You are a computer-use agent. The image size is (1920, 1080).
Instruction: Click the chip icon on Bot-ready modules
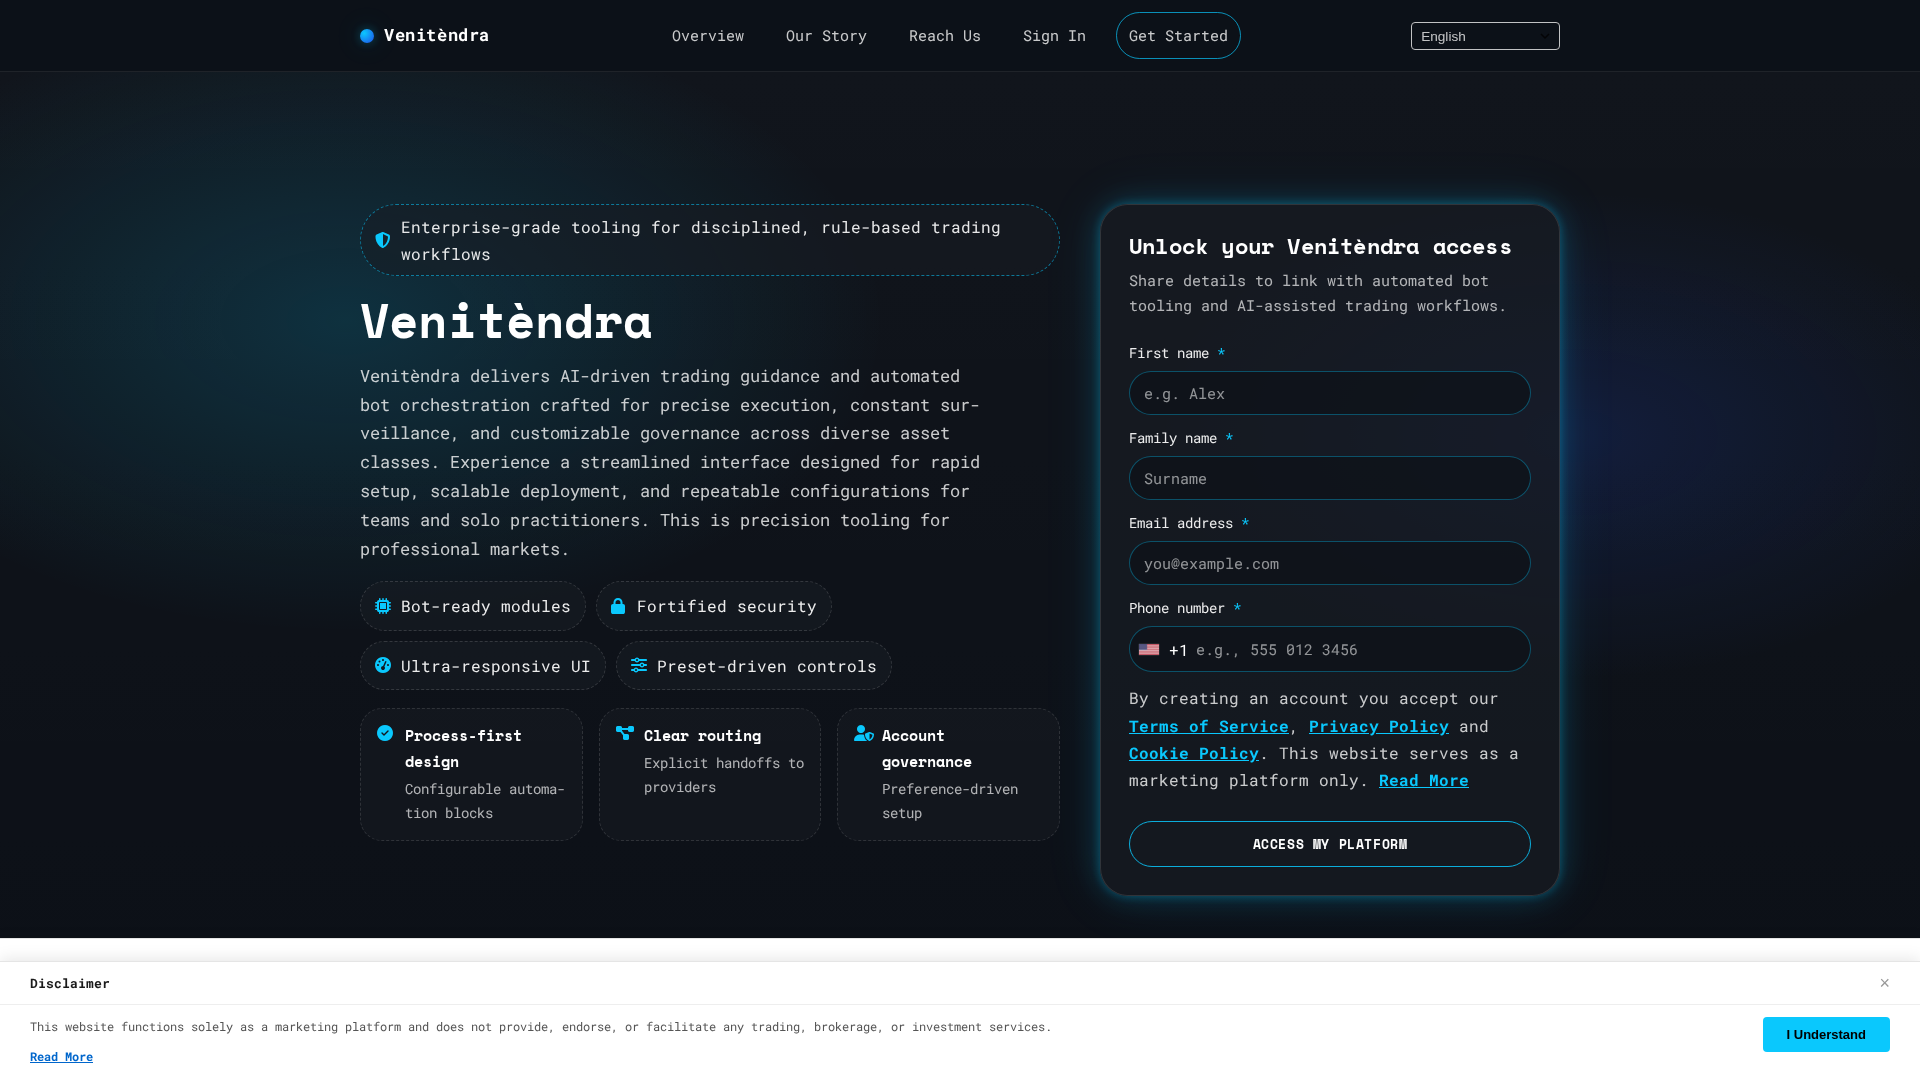(383, 606)
